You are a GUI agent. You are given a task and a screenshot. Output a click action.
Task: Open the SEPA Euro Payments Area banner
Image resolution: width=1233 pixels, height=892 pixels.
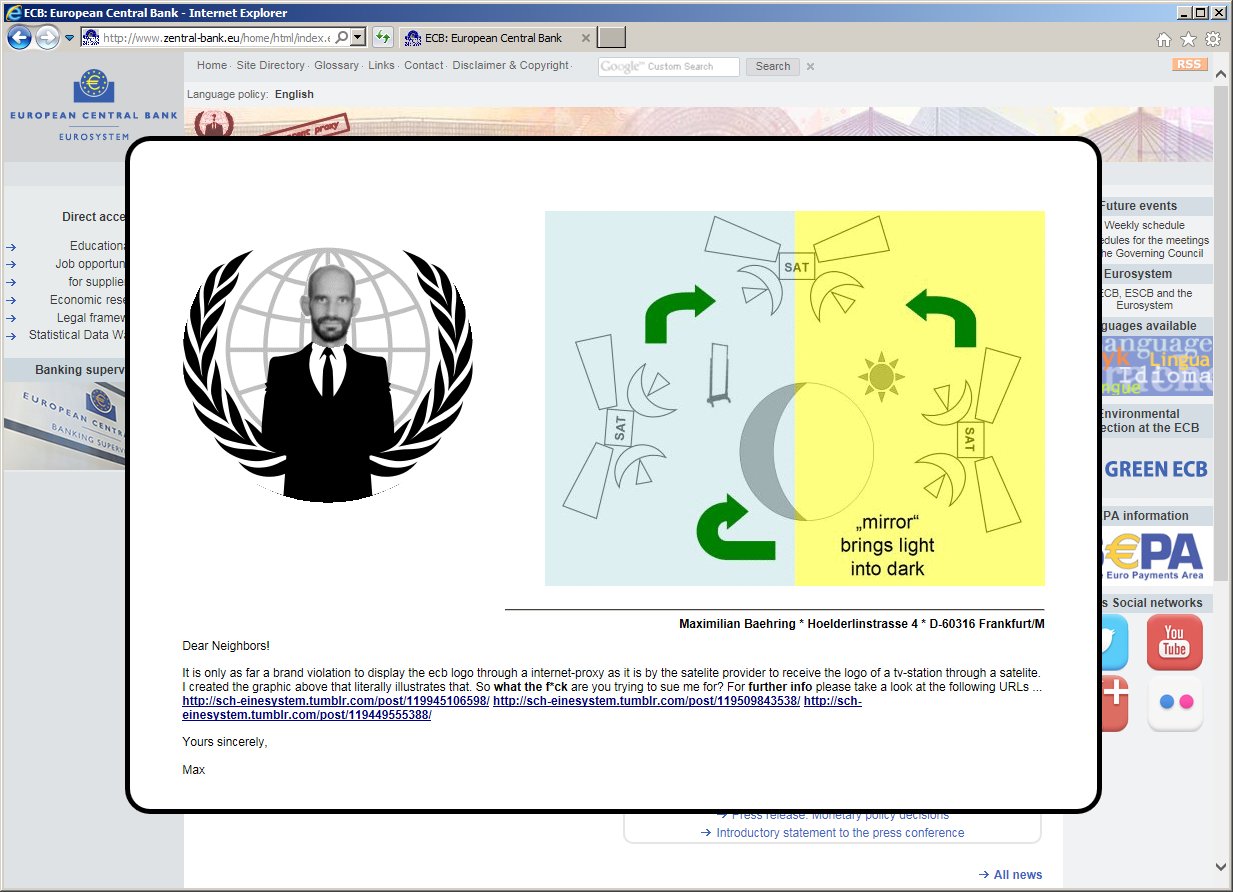tap(1156, 556)
